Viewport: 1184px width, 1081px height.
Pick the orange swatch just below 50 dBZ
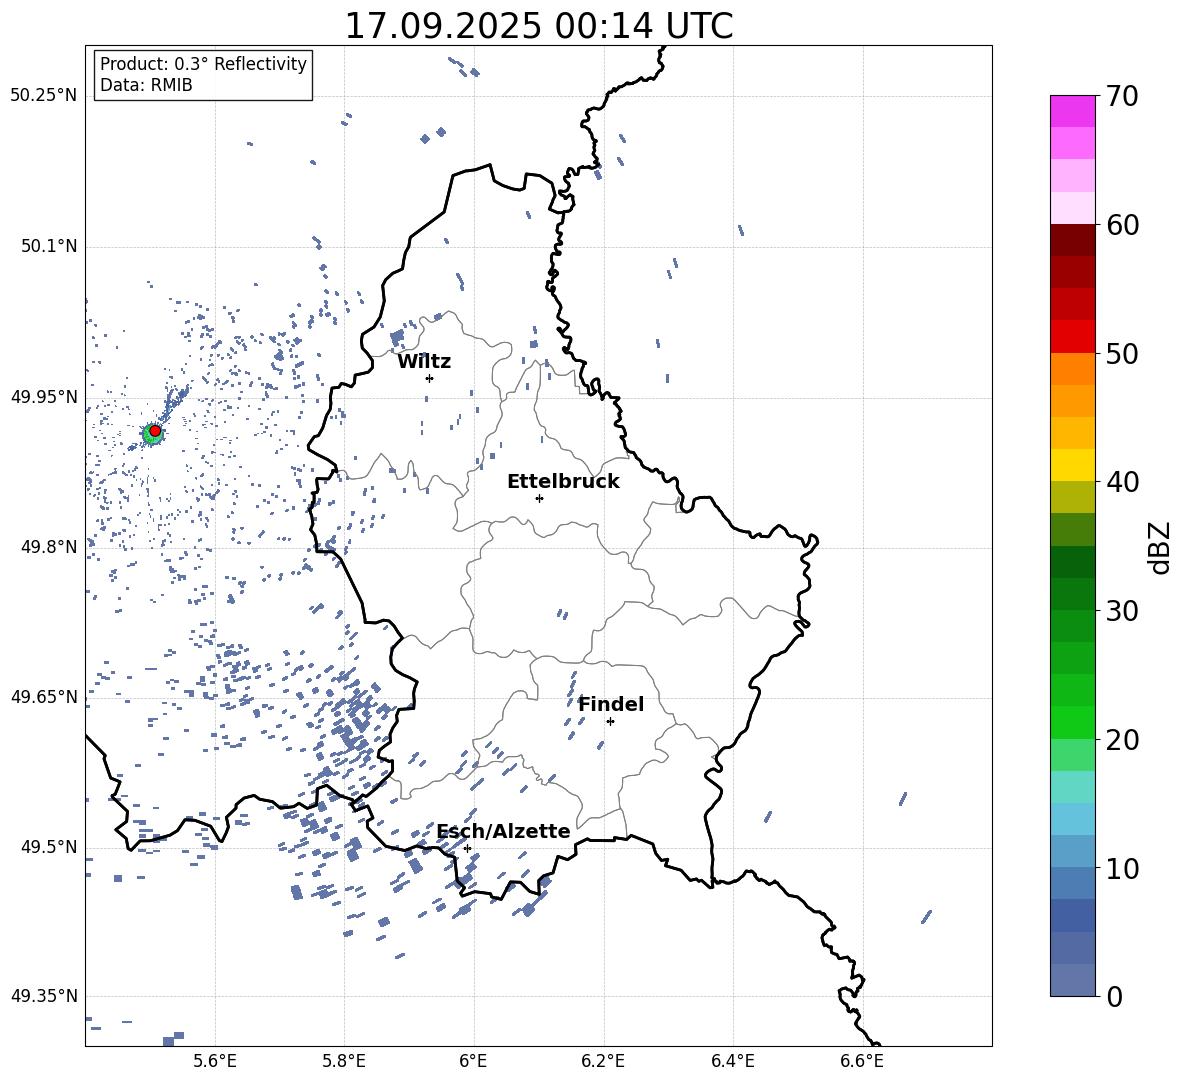(1072, 369)
